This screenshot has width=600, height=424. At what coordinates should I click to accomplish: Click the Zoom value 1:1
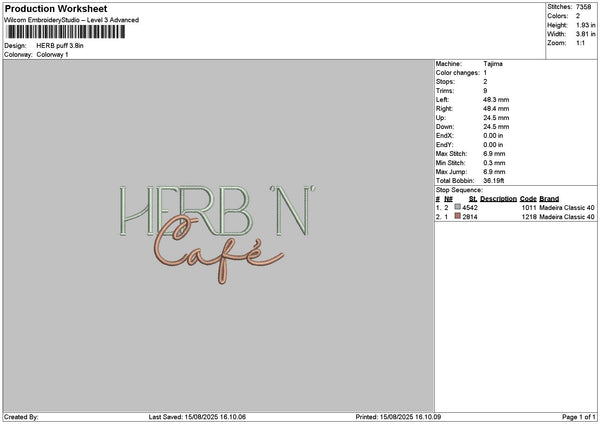(580, 43)
